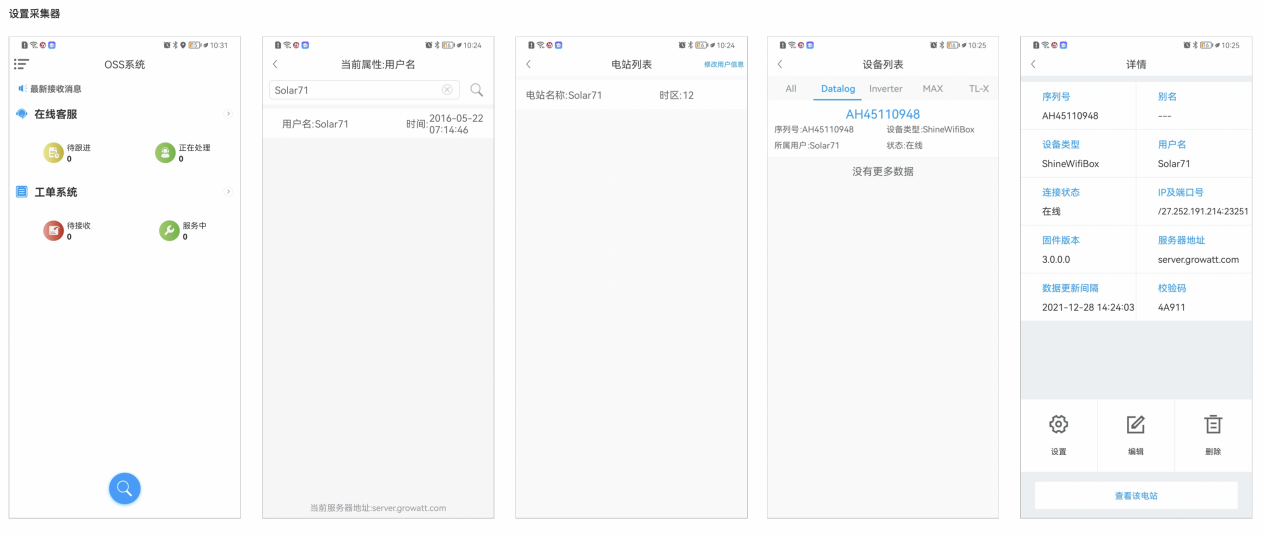Clear the Solar71 search text
The image size is (1263, 535).
coord(447,90)
